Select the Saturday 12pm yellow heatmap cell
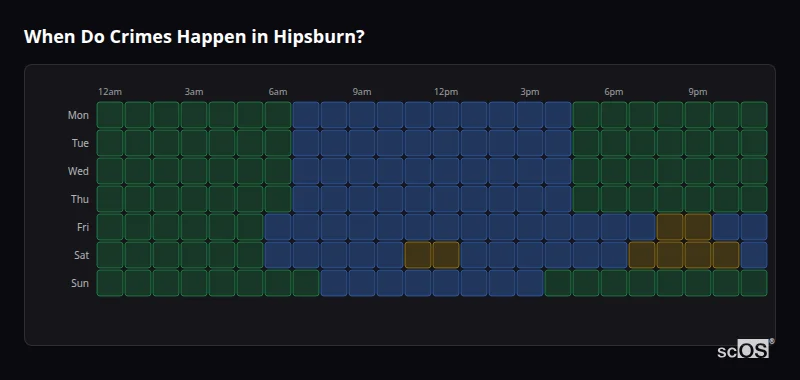The width and height of the screenshot is (800, 380). 446,255
